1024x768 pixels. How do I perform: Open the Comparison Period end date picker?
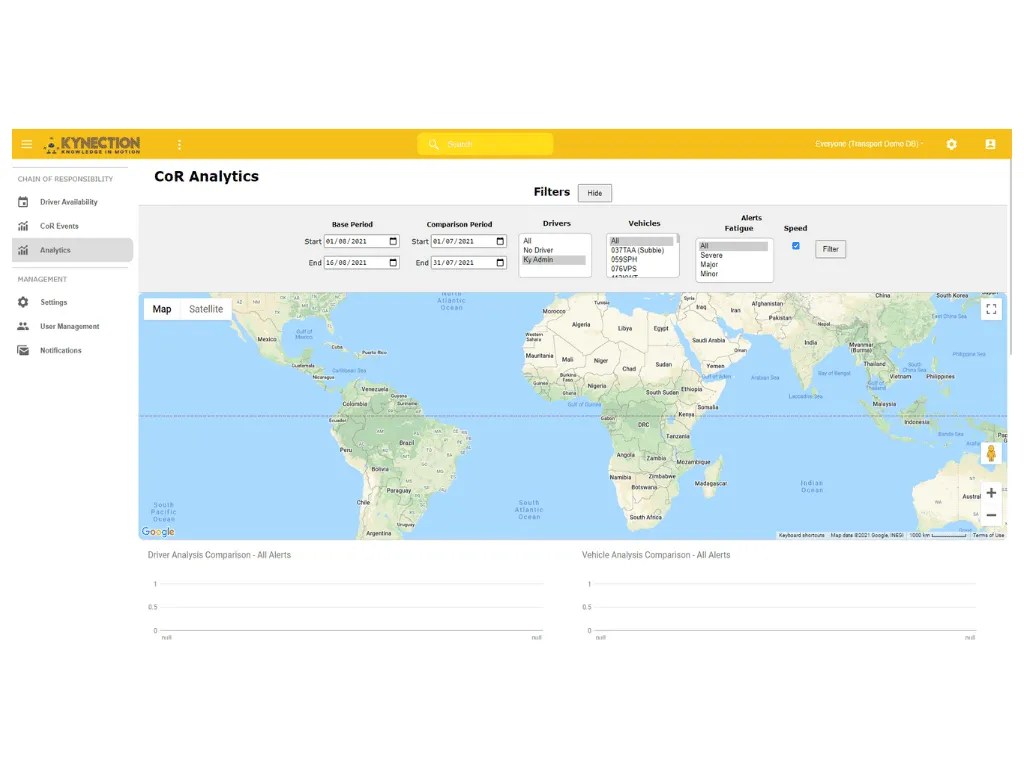point(501,261)
